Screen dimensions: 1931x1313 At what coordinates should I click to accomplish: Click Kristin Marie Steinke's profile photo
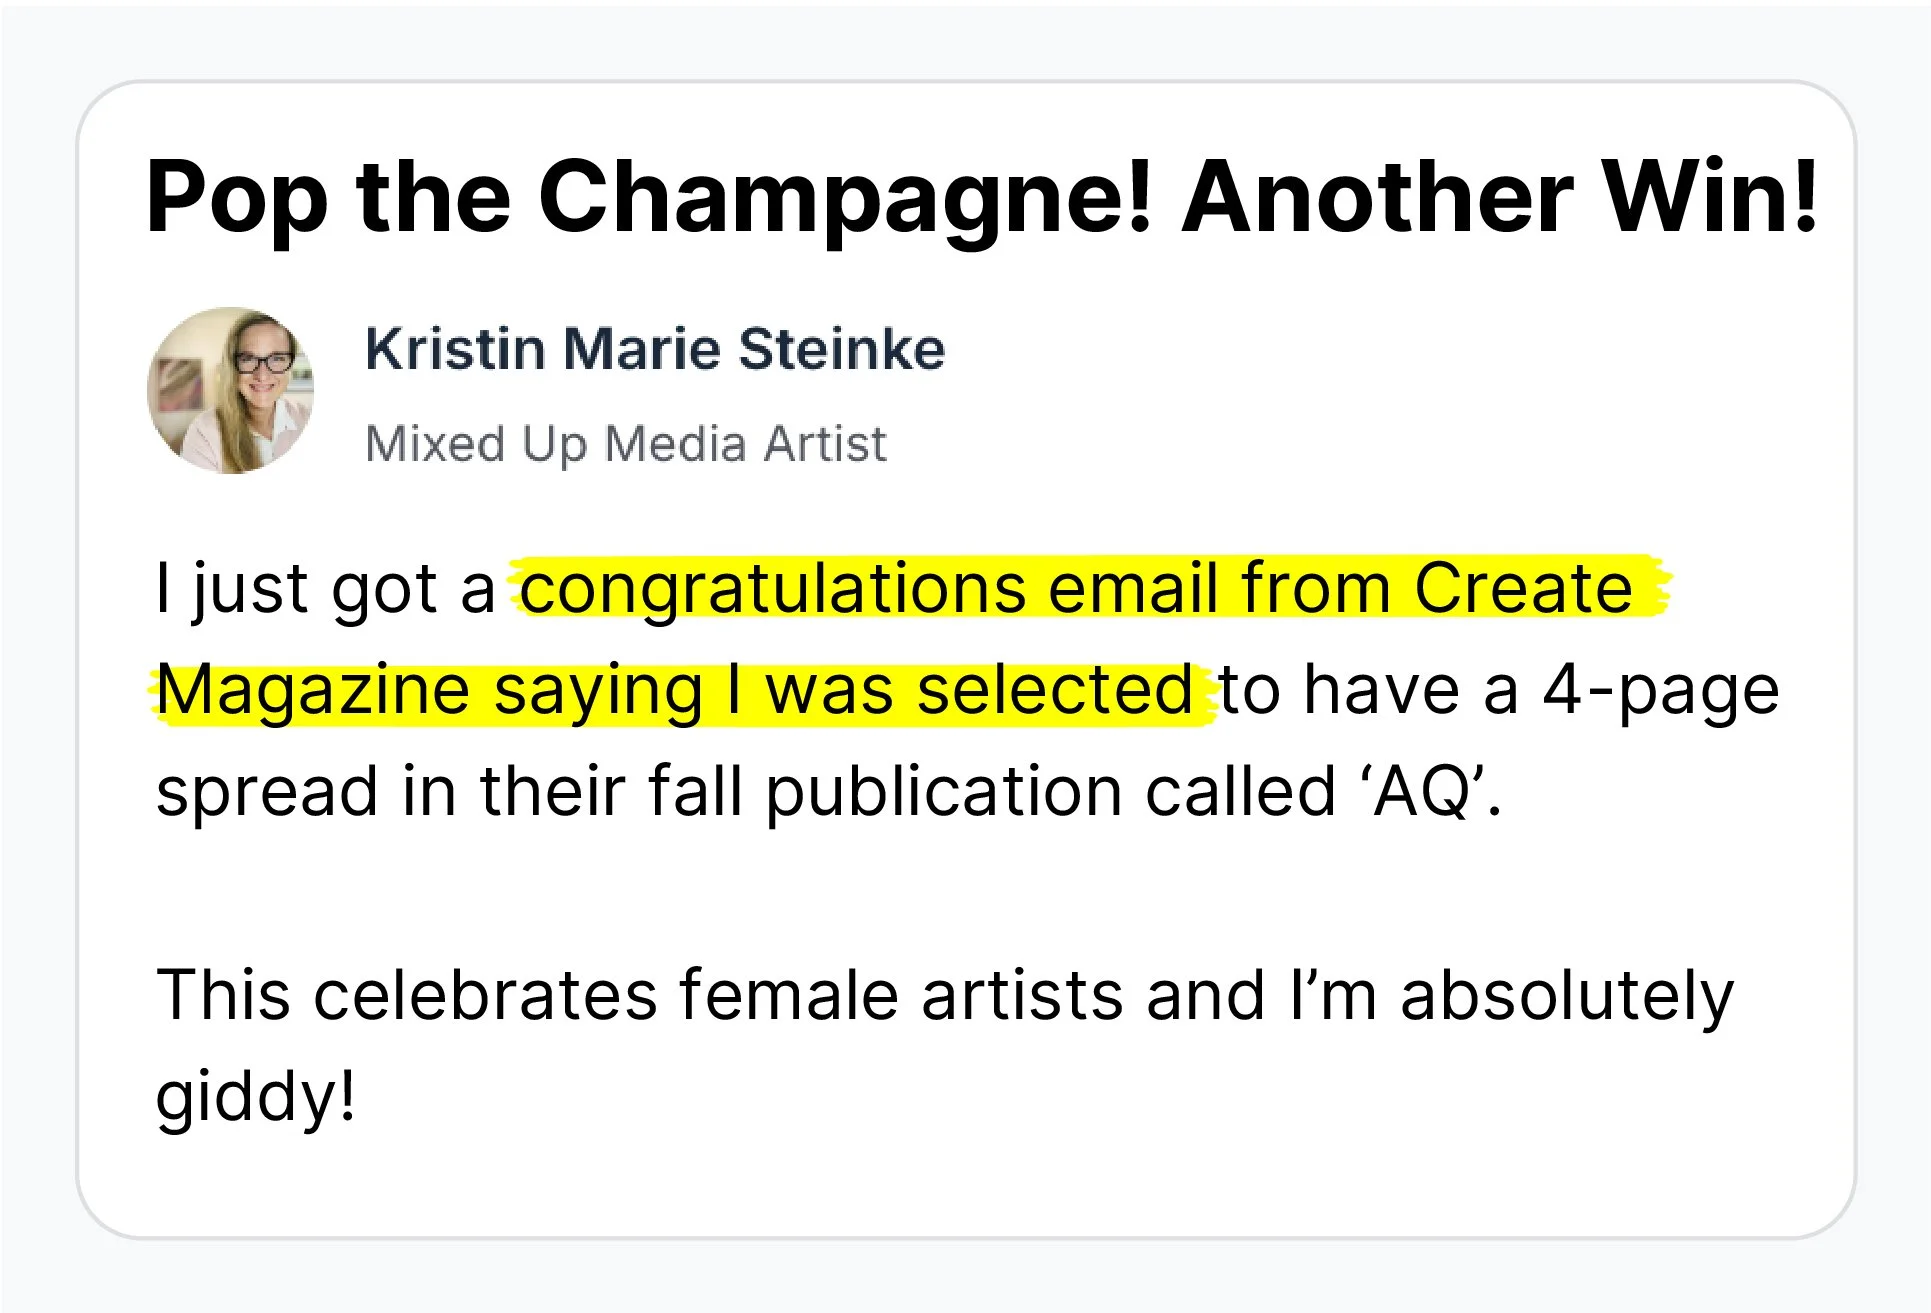pos(231,390)
